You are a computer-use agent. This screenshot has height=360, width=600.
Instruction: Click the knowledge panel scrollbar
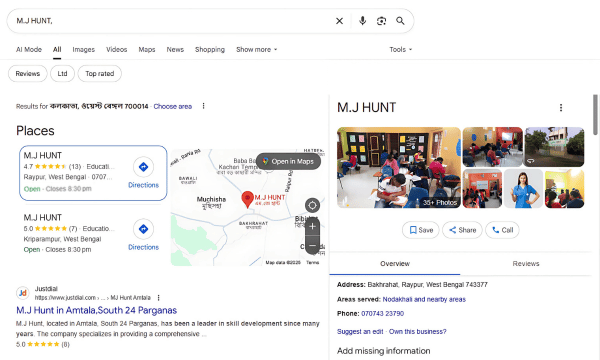595,115
